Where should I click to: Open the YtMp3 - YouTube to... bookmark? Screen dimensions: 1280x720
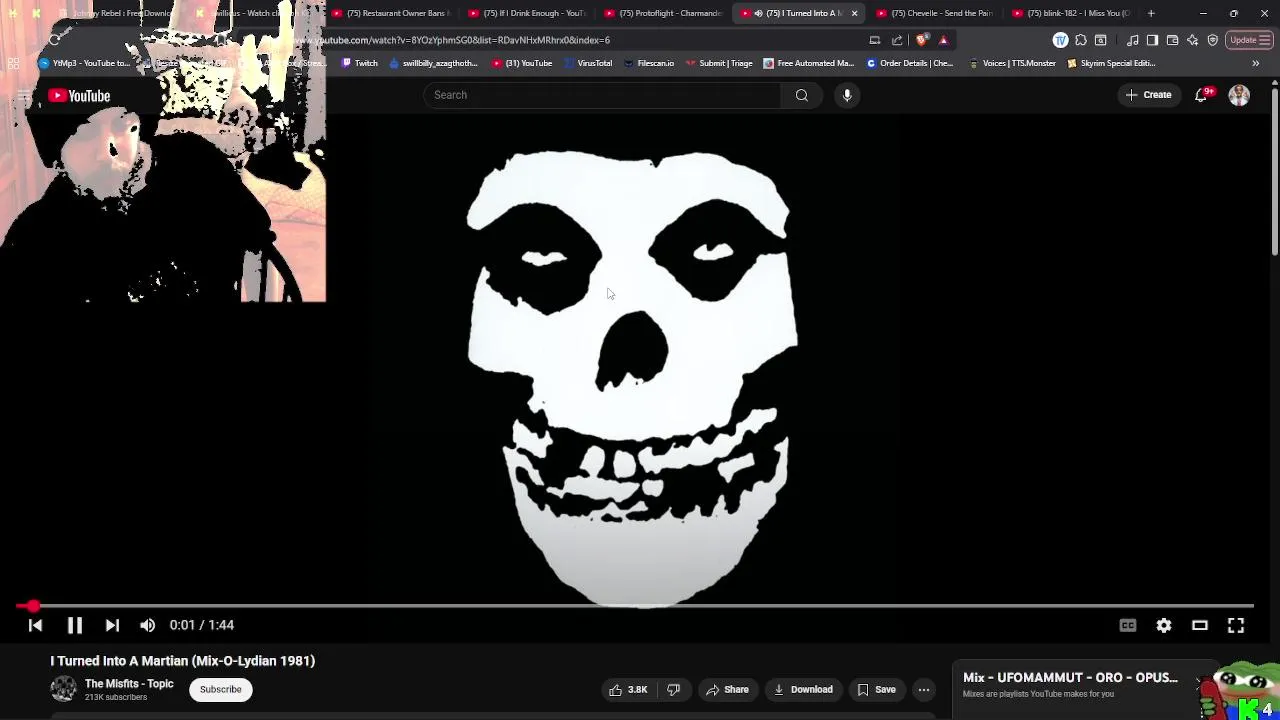[85, 63]
